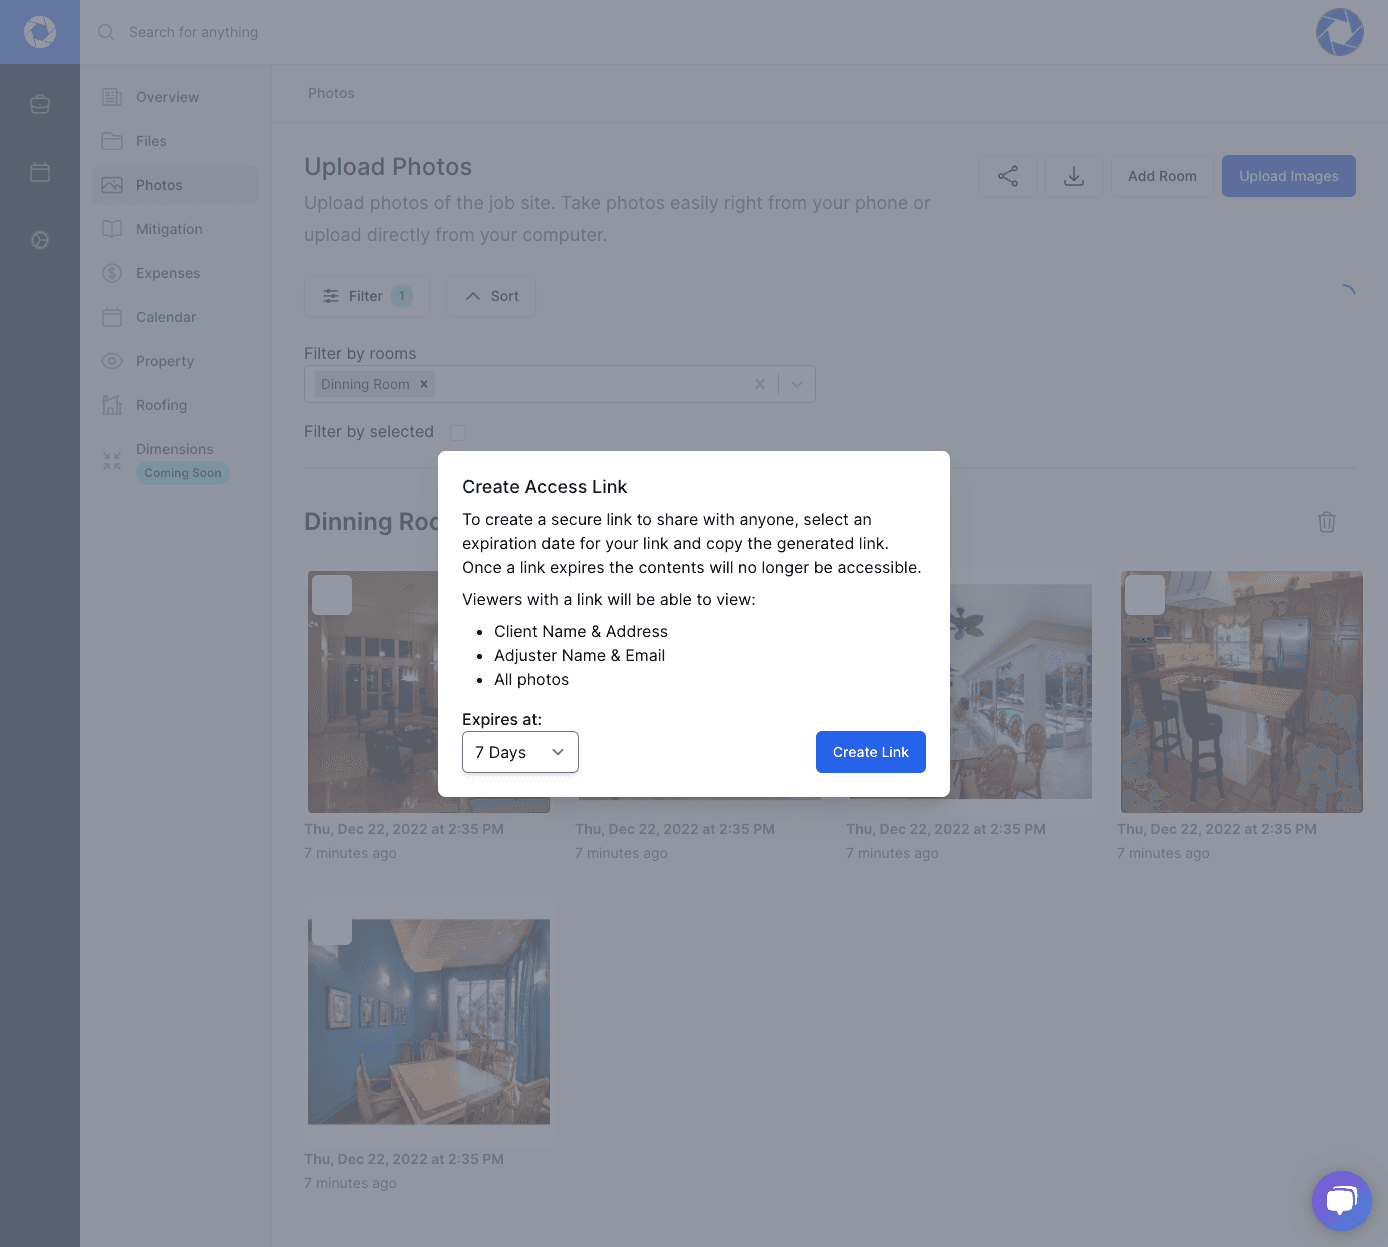Click the 'Adjuster Name & Email' list item
This screenshot has width=1388, height=1247.
579,656
